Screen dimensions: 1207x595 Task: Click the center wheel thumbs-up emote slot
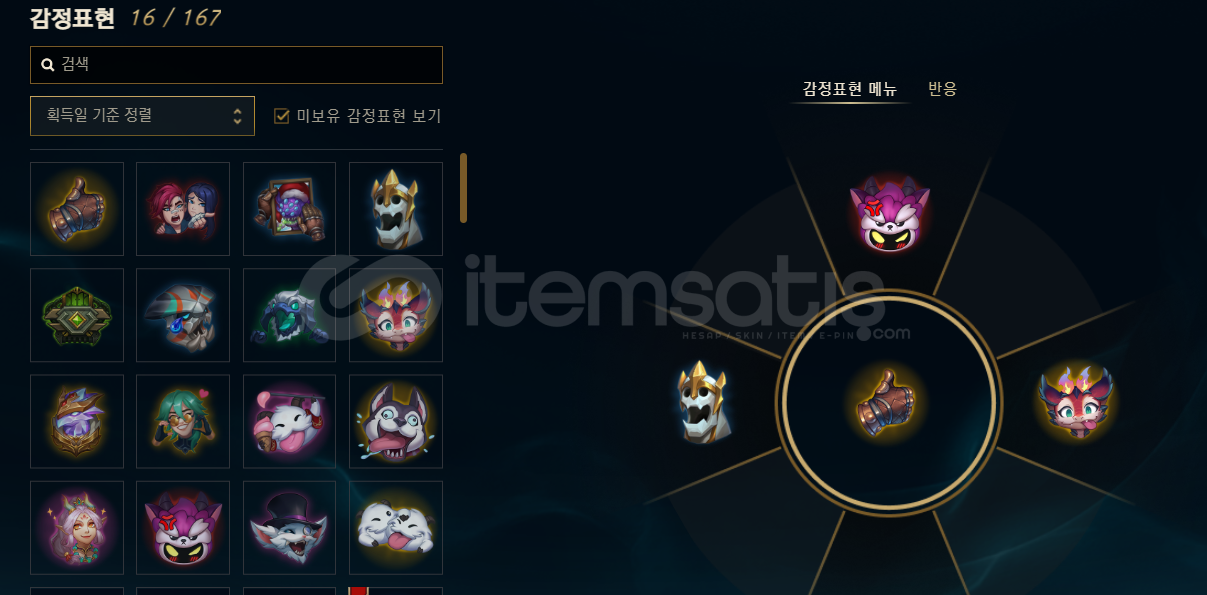(889, 402)
